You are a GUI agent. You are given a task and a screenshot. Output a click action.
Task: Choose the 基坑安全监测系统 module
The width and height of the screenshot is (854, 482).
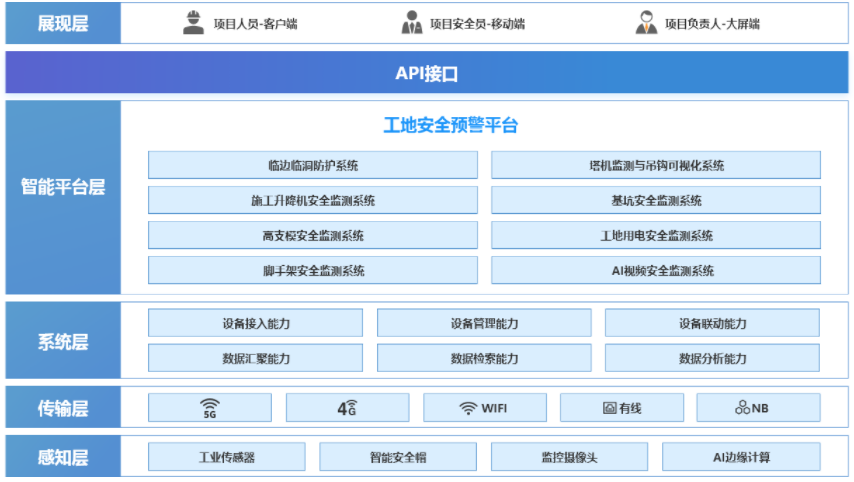point(656,200)
